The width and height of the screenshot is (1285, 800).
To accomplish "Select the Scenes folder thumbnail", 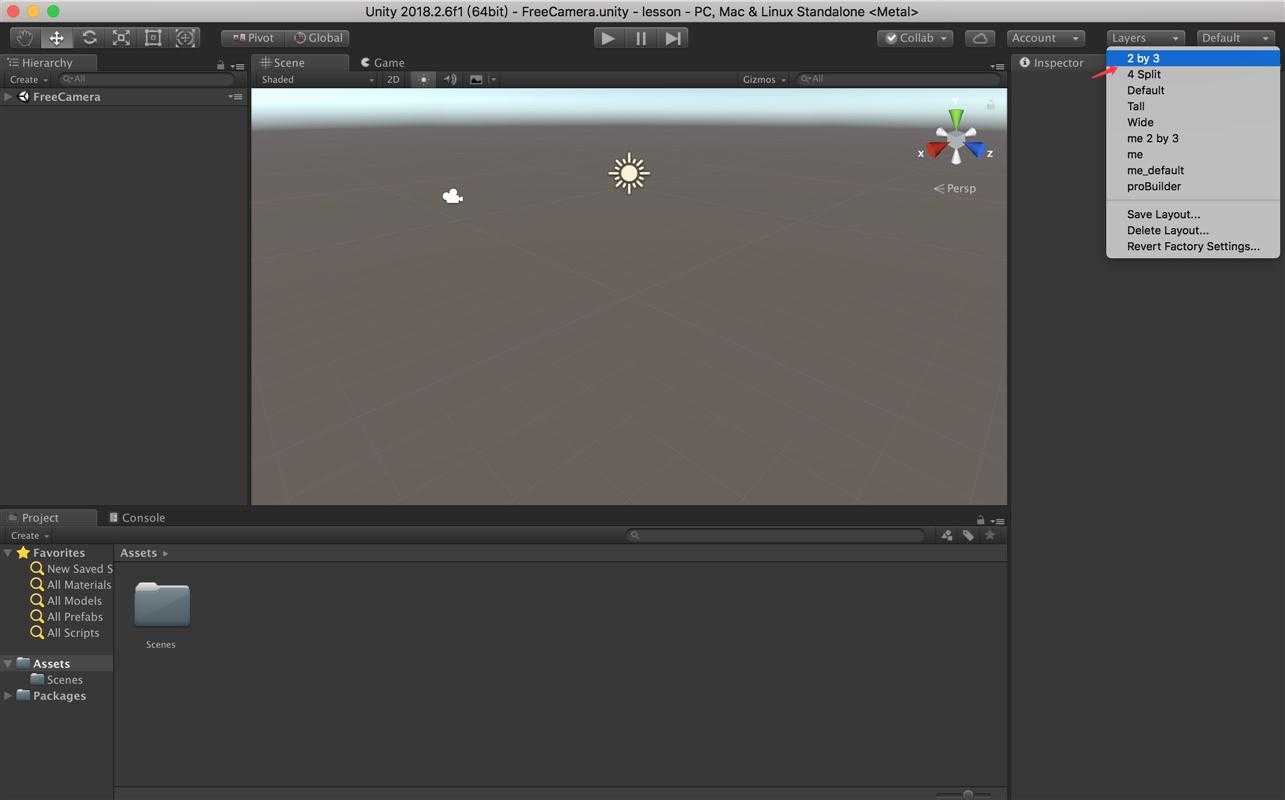I will (x=161, y=606).
